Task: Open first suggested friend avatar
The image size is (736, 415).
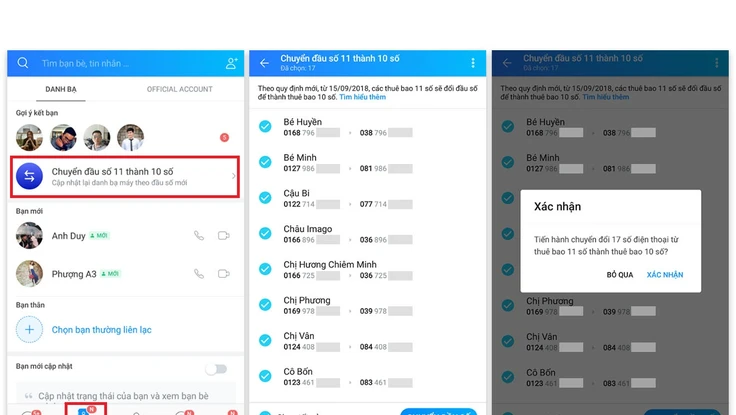Action: pyautogui.click(x=29, y=138)
